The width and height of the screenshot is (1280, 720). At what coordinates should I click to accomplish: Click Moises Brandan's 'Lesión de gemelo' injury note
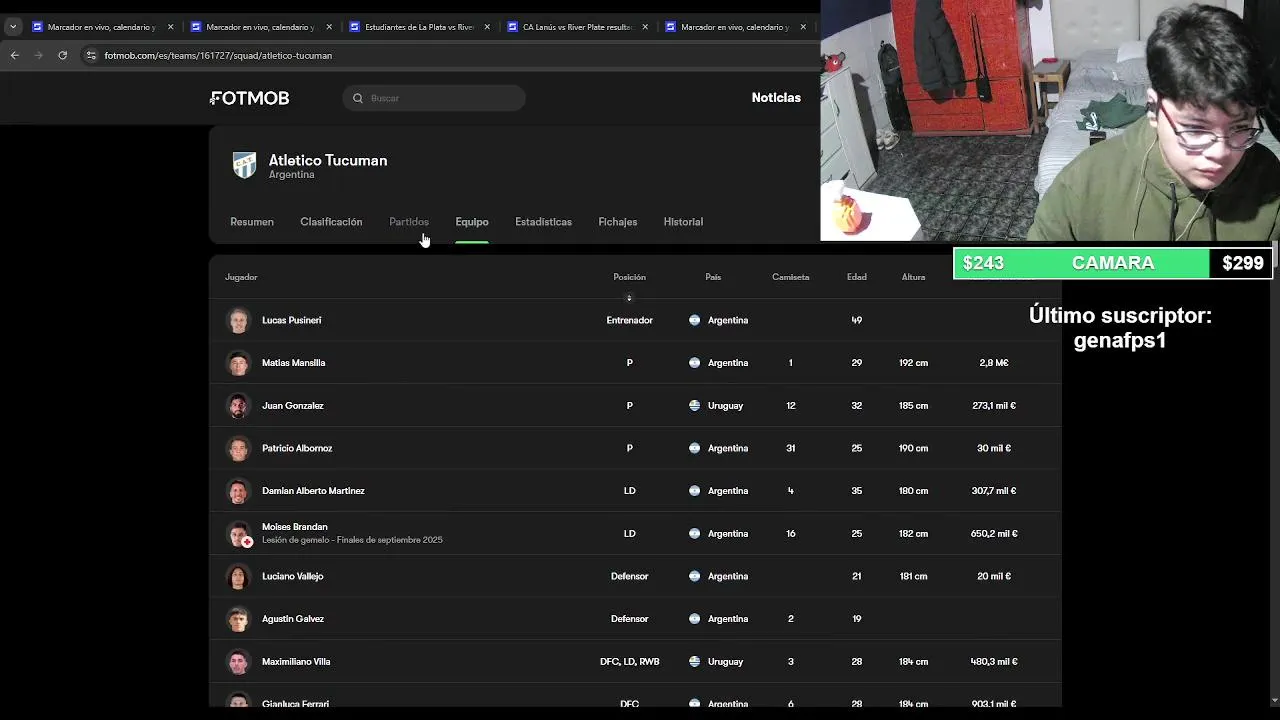coord(352,540)
